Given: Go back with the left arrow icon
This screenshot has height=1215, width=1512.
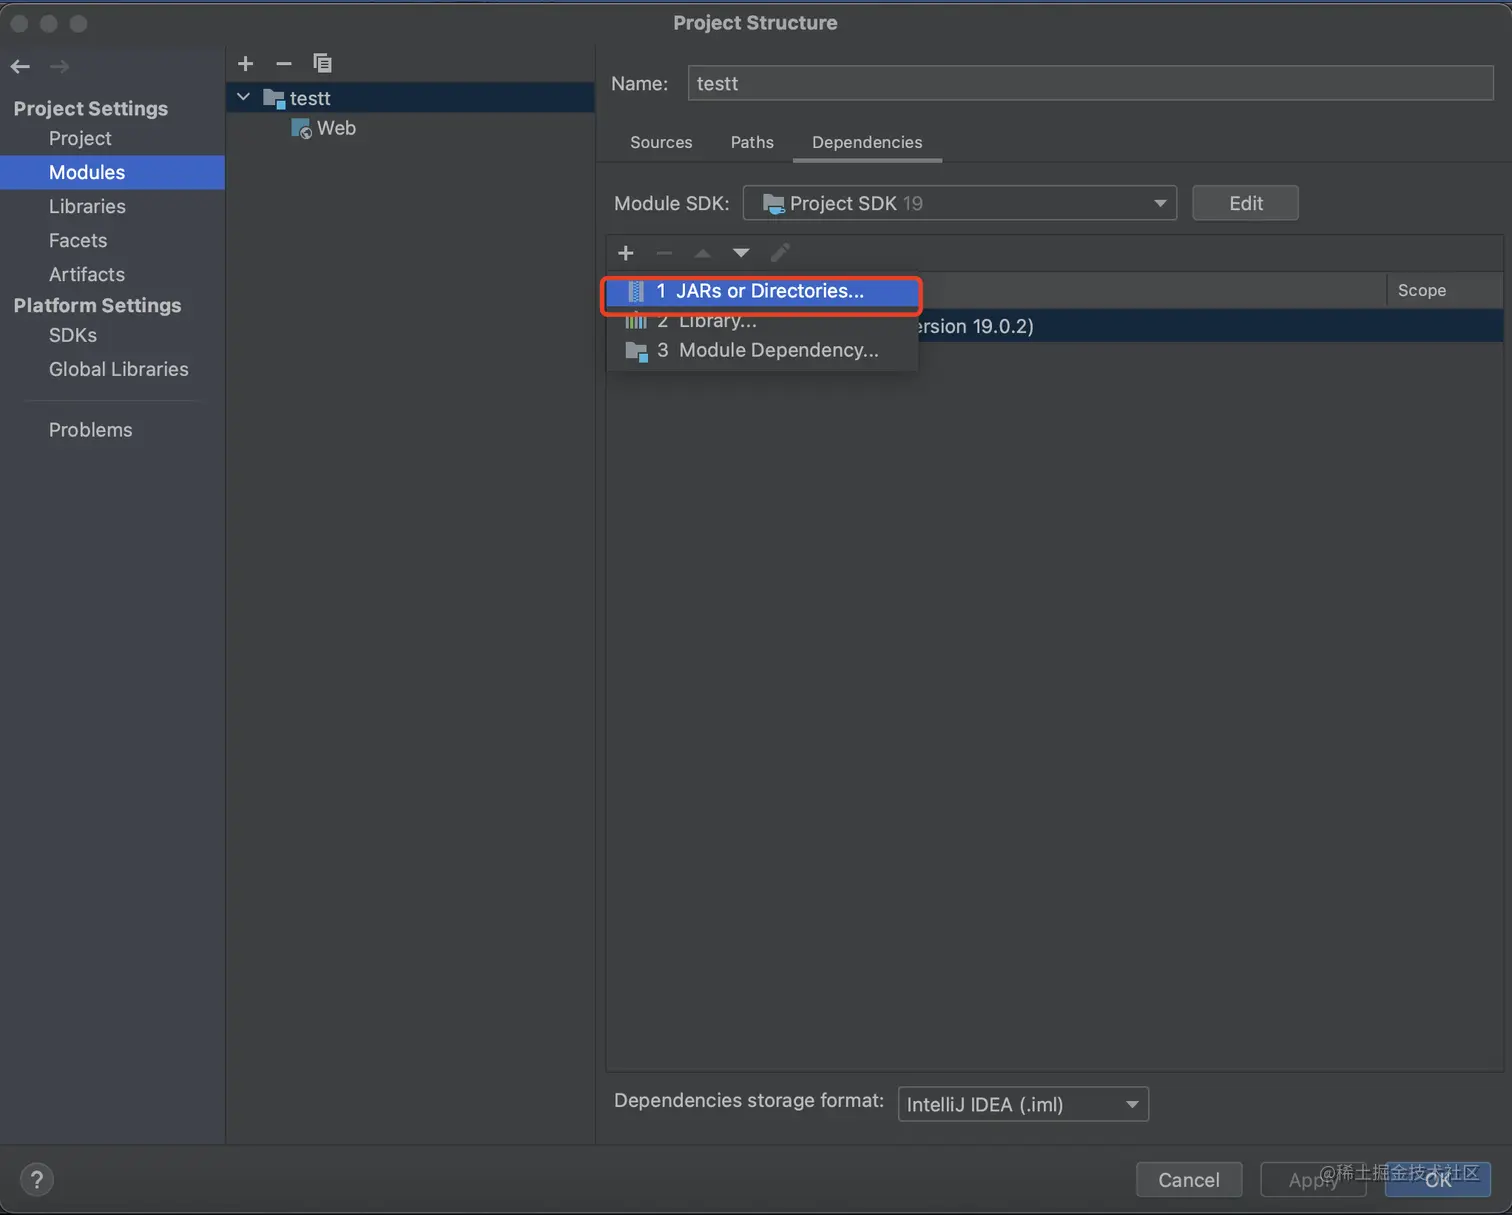Looking at the screenshot, I should click(20, 66).
